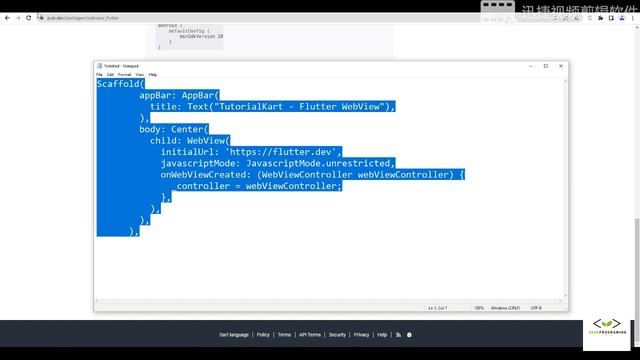Click the 'appBar: AppBar(' line
Viewport: 640px width, 360px height.
[179, 96]
